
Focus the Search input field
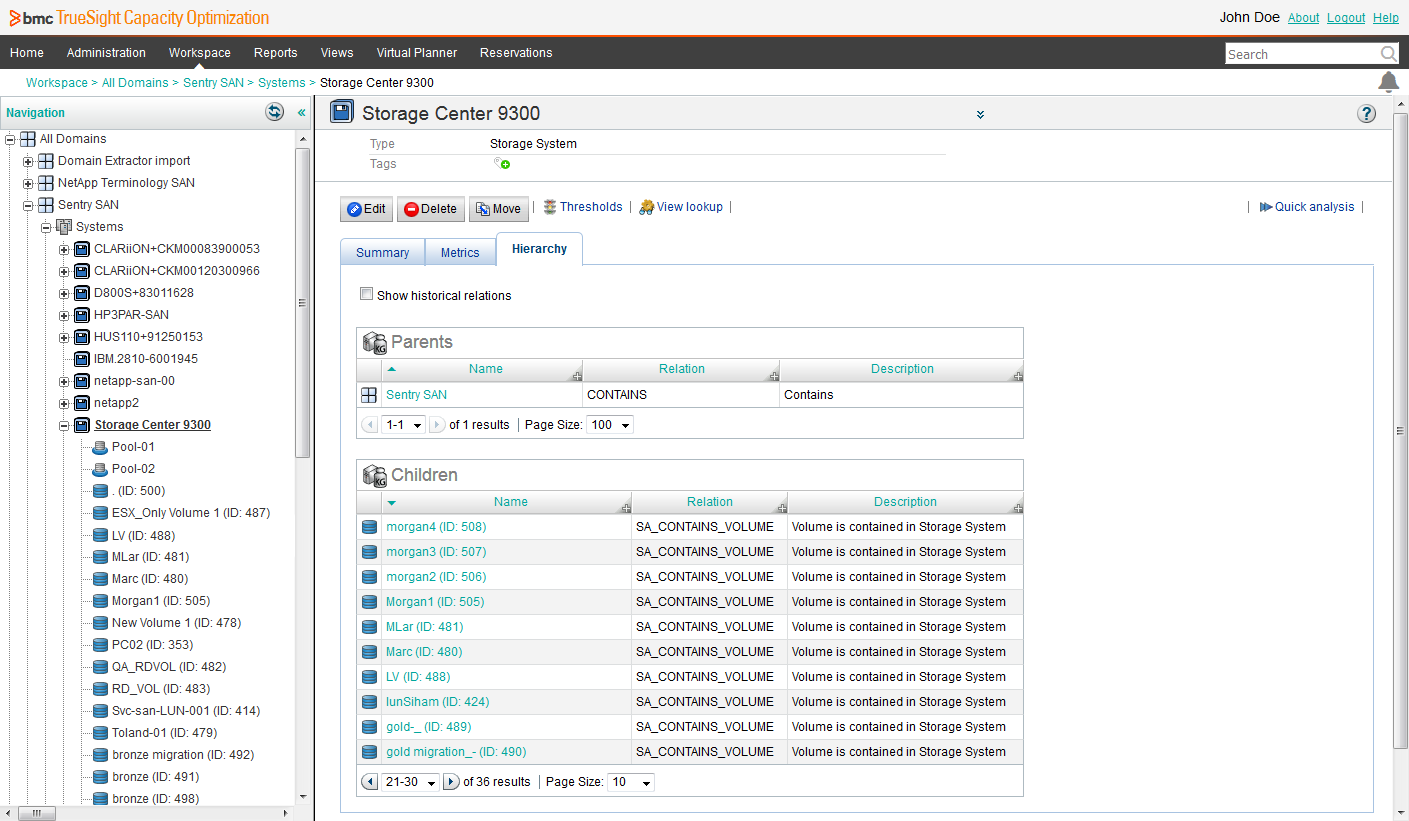point(1302,54)
